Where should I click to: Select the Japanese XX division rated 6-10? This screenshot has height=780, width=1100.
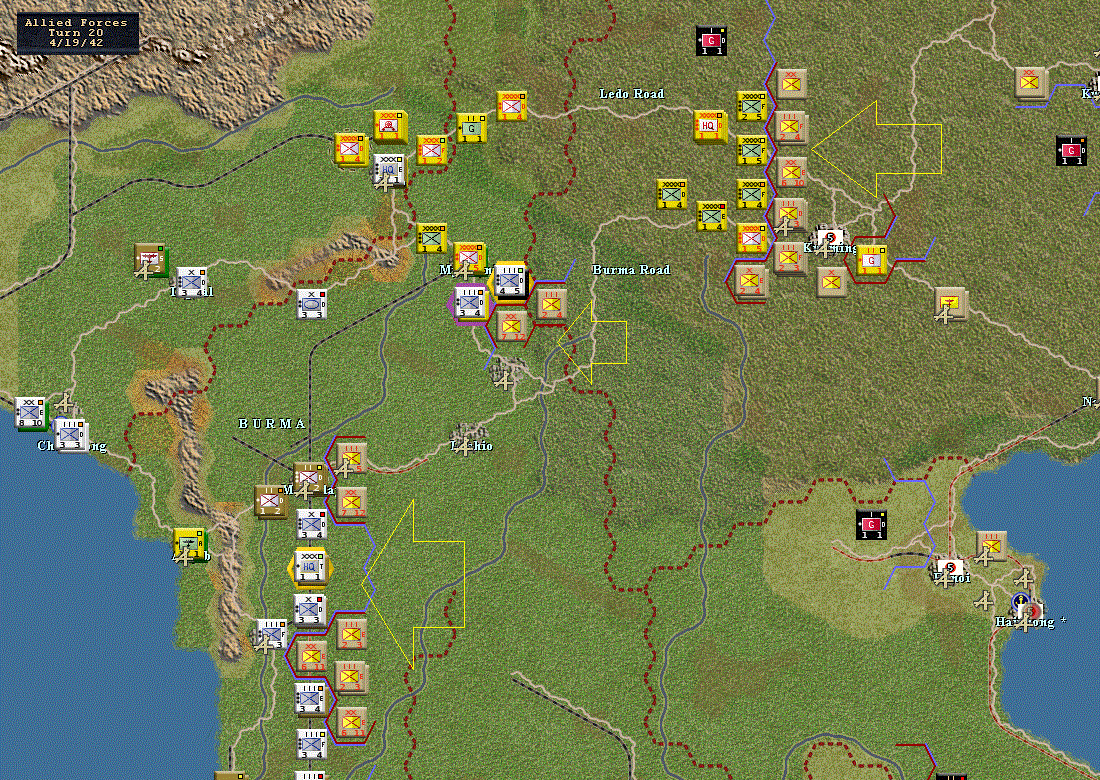pos(791,172)
